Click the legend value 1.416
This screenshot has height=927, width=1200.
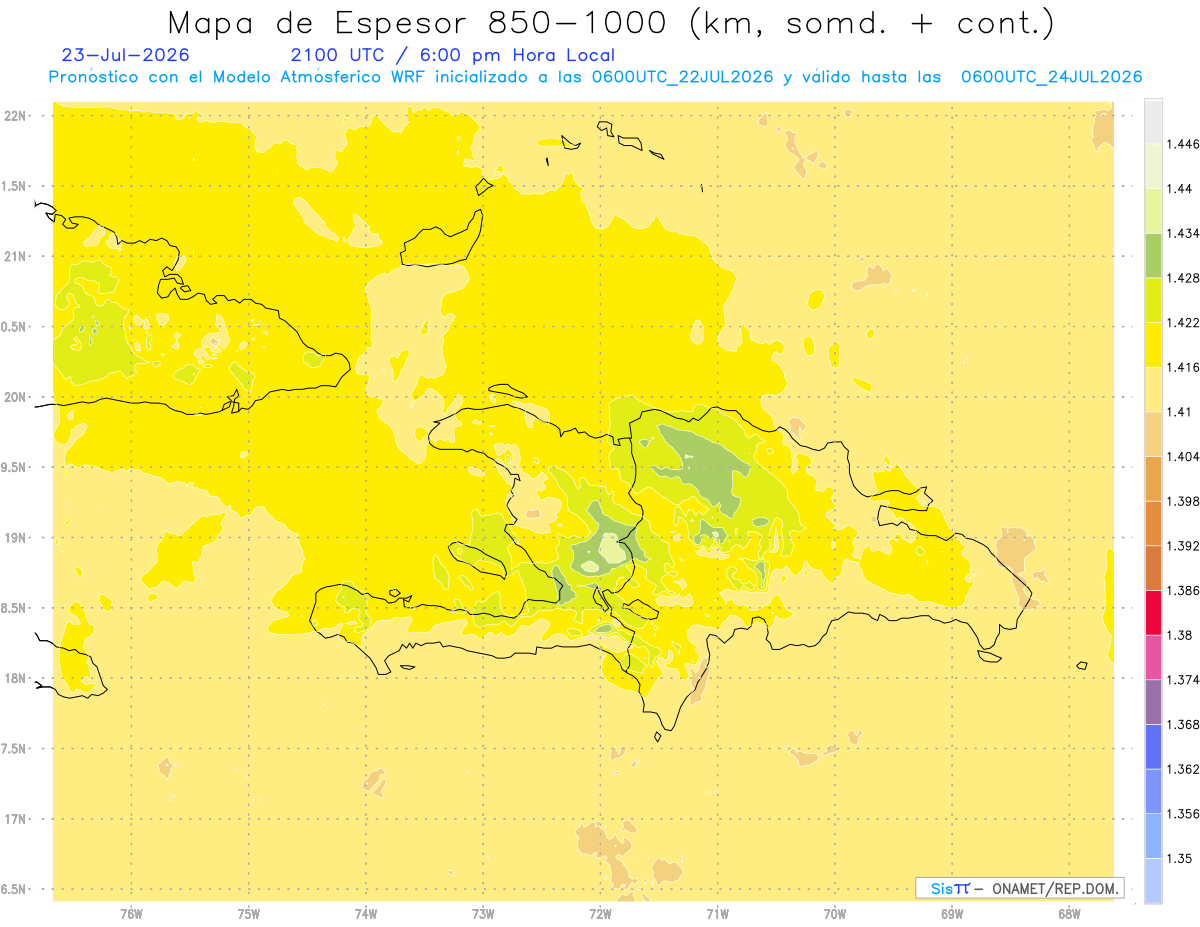[1183, 367]
